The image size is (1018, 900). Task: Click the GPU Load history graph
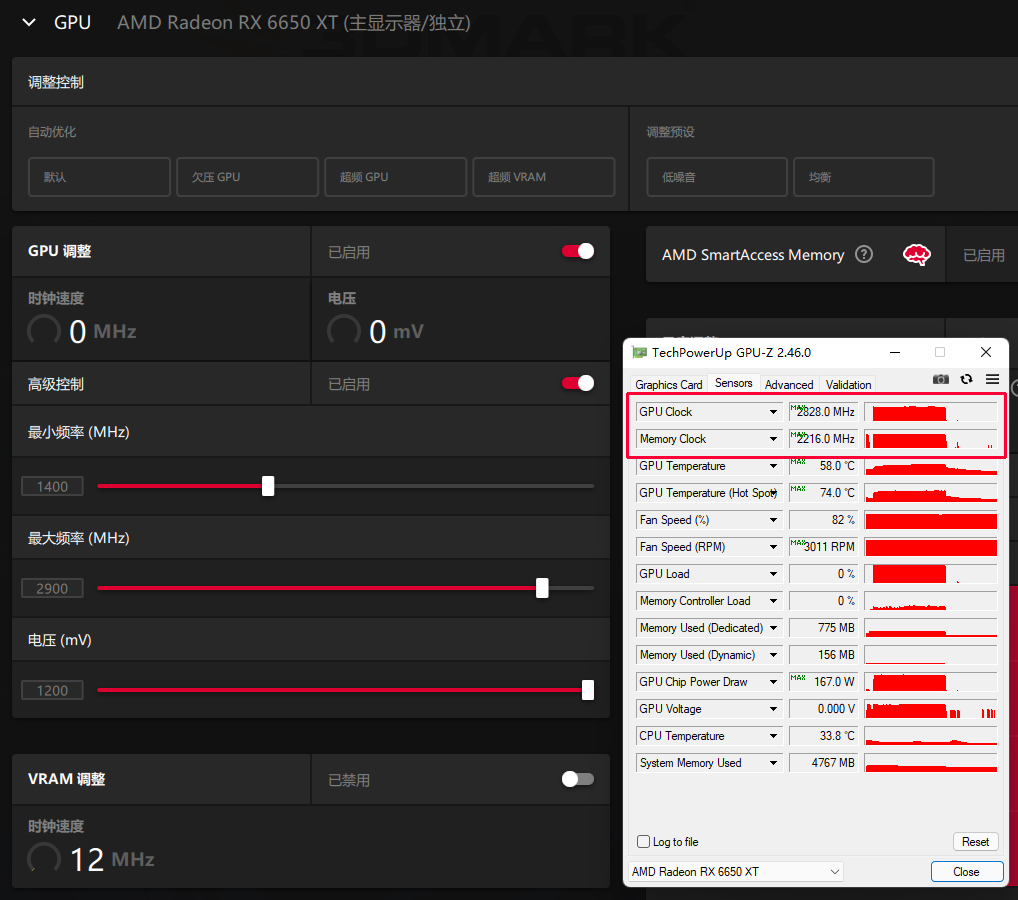(930, 574)
